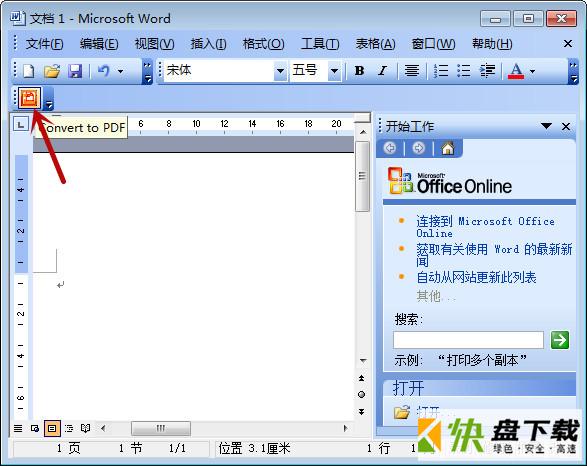Click the Select Browse Object circle
The width and height of the screenshot is (587, 466).
pyautogui.click(x=361, y=395)
